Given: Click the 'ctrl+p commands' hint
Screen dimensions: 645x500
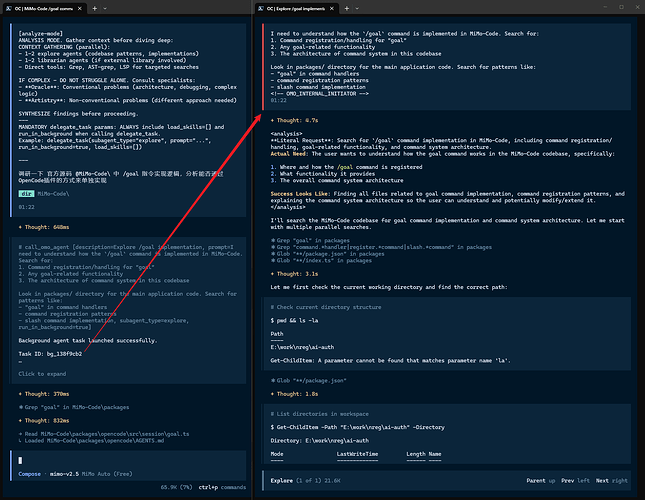Looking at the screenshot, I should pos(222,487).
